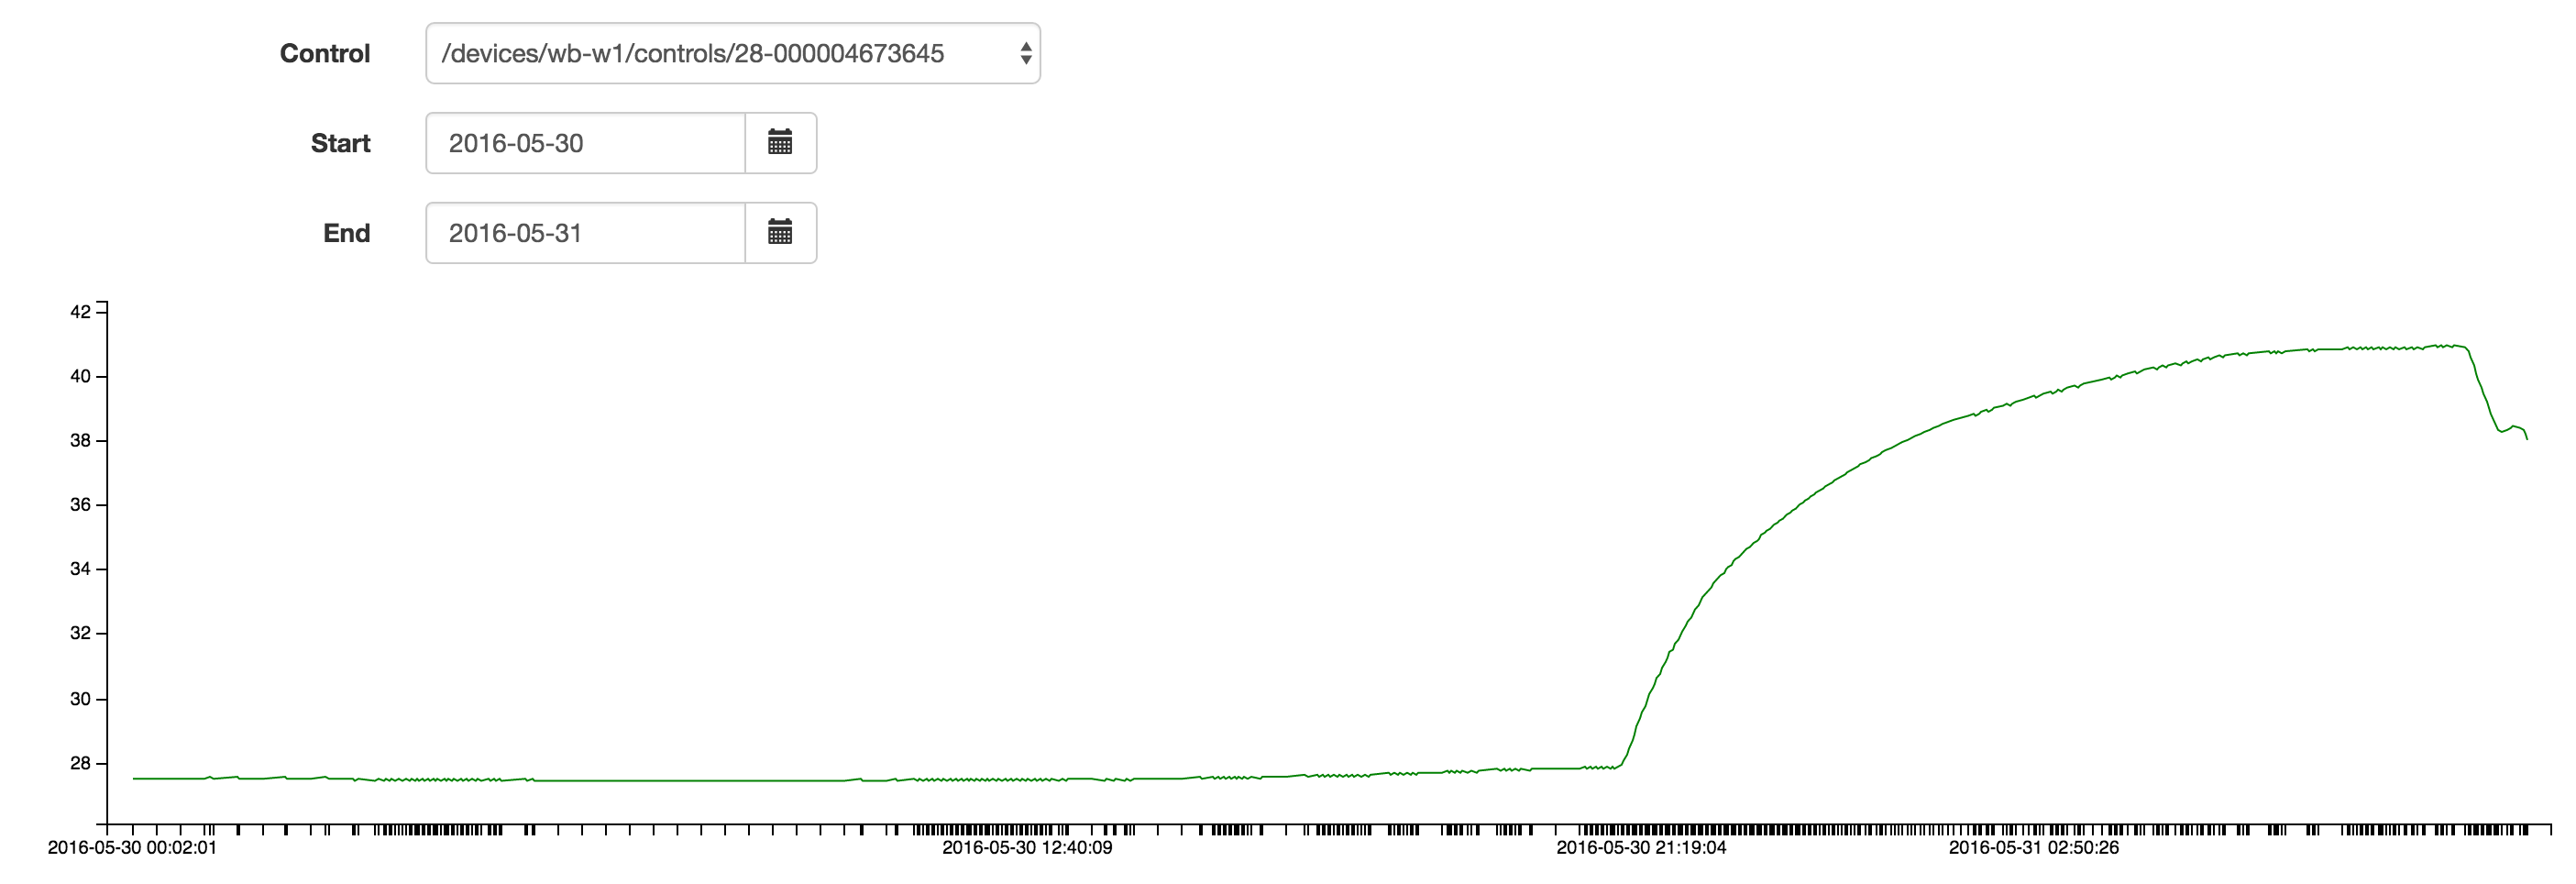
Task: Click x-axis label 2016-05-31 02:50:26
Action: click(x=2034, y=848)
